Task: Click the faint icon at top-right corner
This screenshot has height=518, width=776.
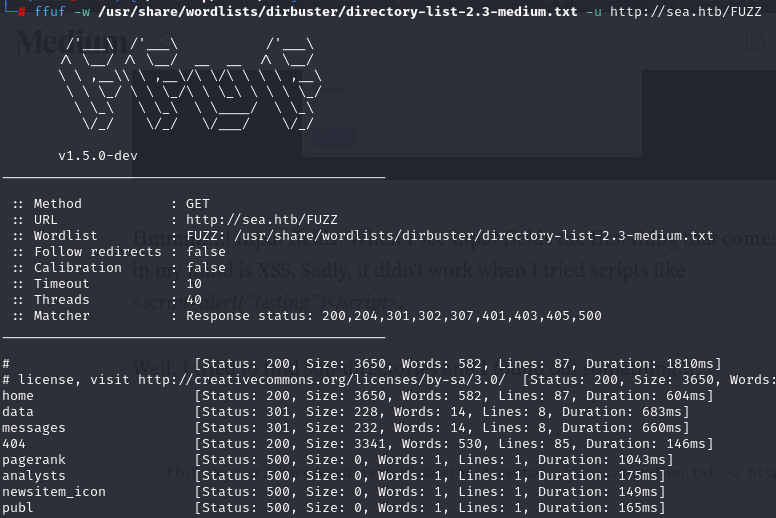Action: coord(755,41)
